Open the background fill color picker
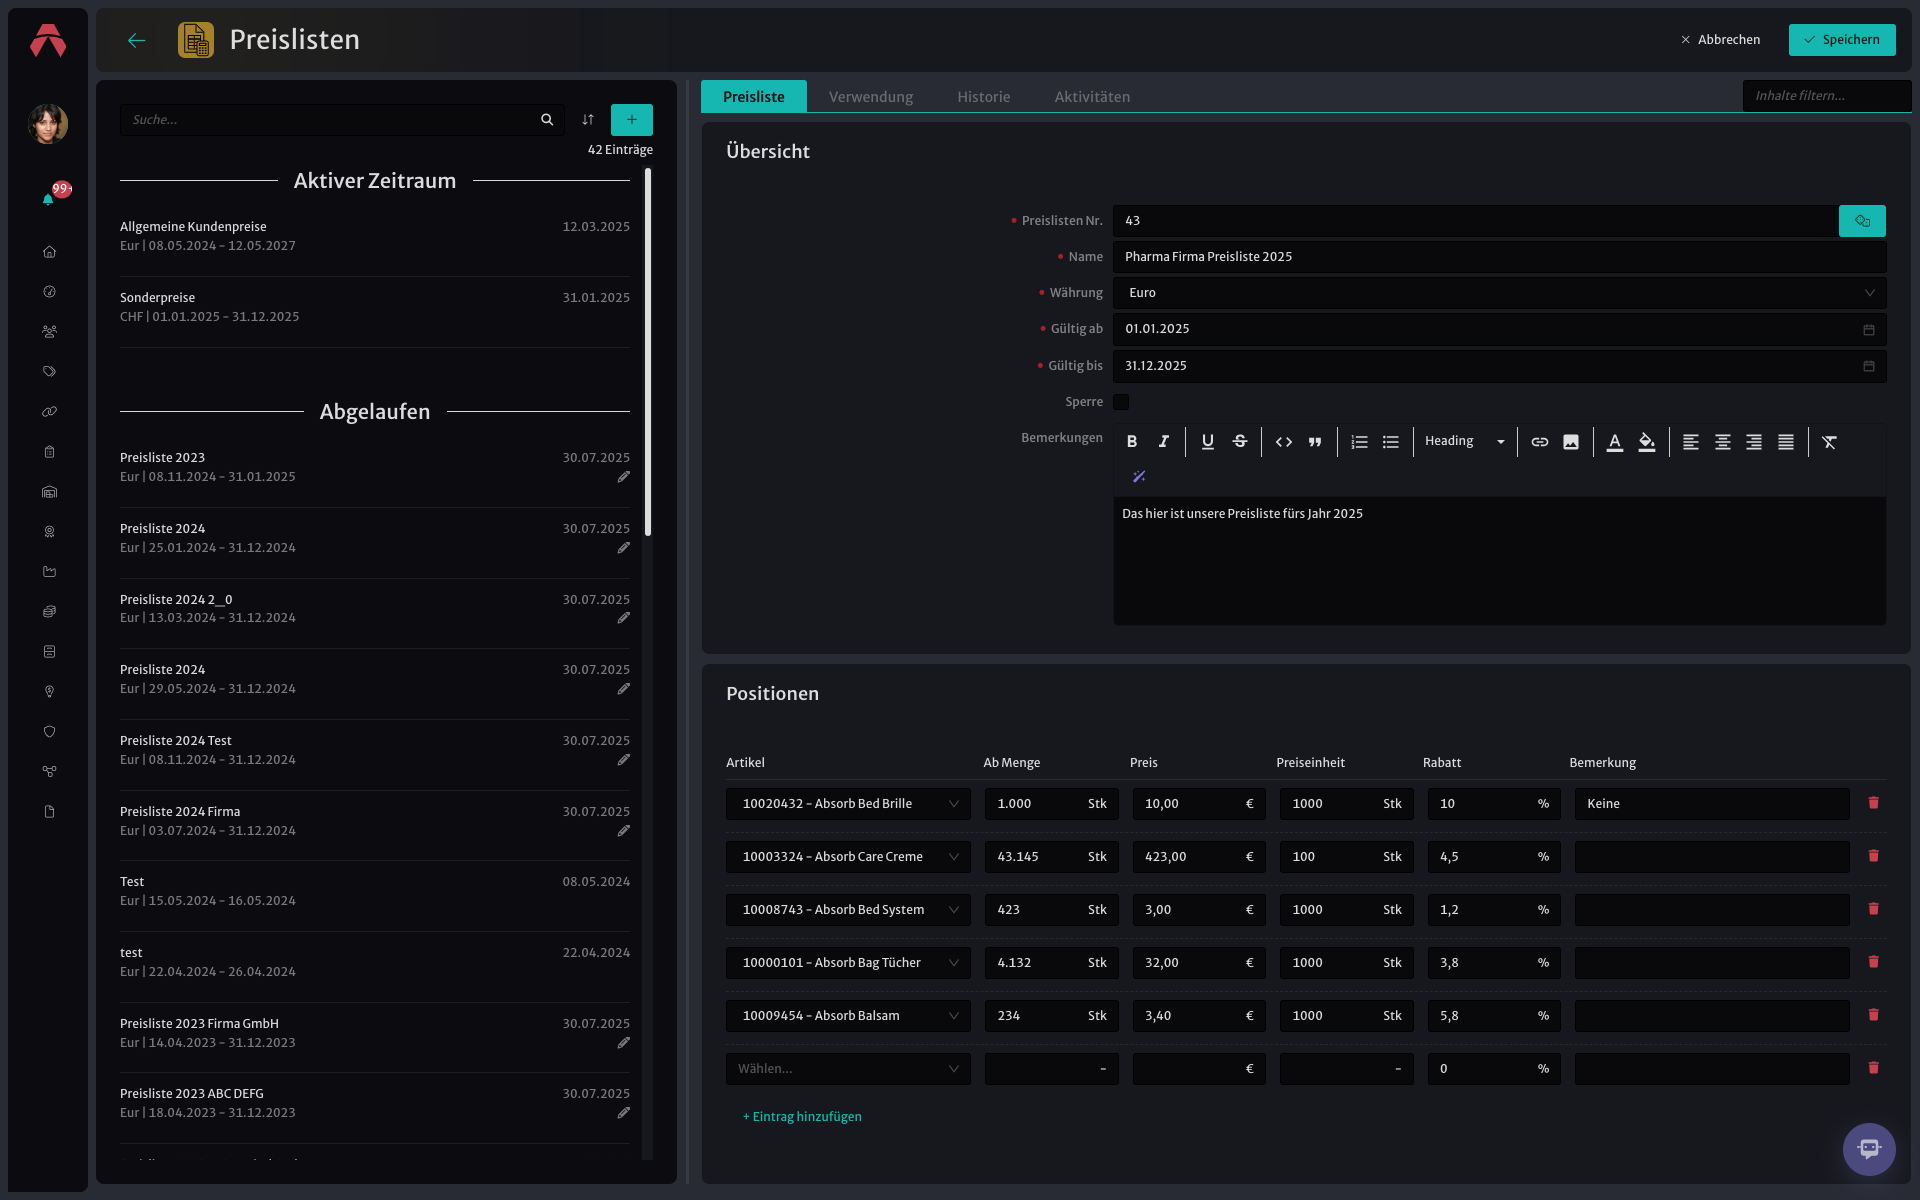Image resolution: width=1920 pixels, height=1200 pixels. [x=1647, y=442]
